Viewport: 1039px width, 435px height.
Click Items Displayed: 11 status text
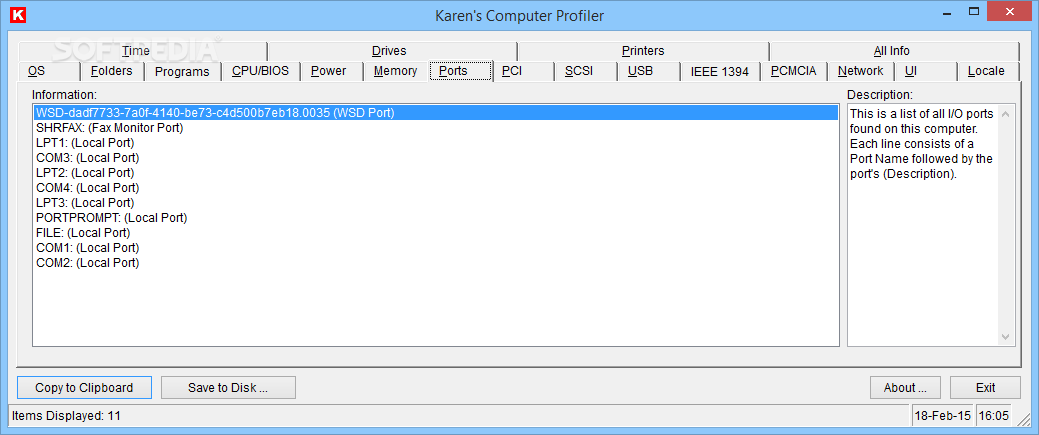coord(67,416)
